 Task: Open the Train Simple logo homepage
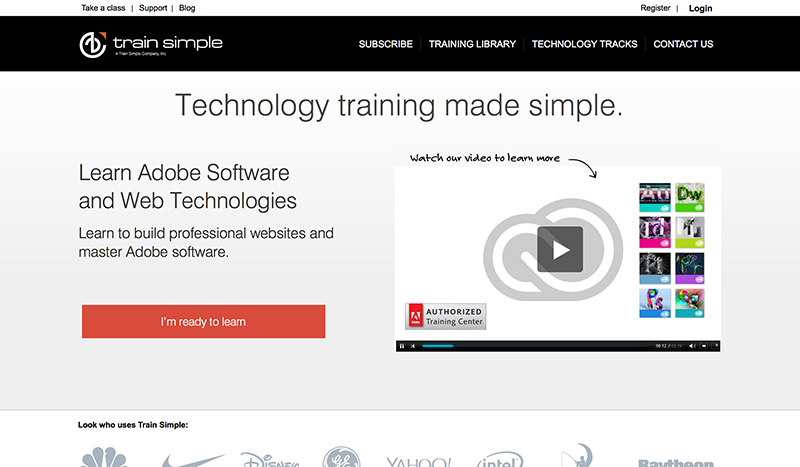[151, 44]
